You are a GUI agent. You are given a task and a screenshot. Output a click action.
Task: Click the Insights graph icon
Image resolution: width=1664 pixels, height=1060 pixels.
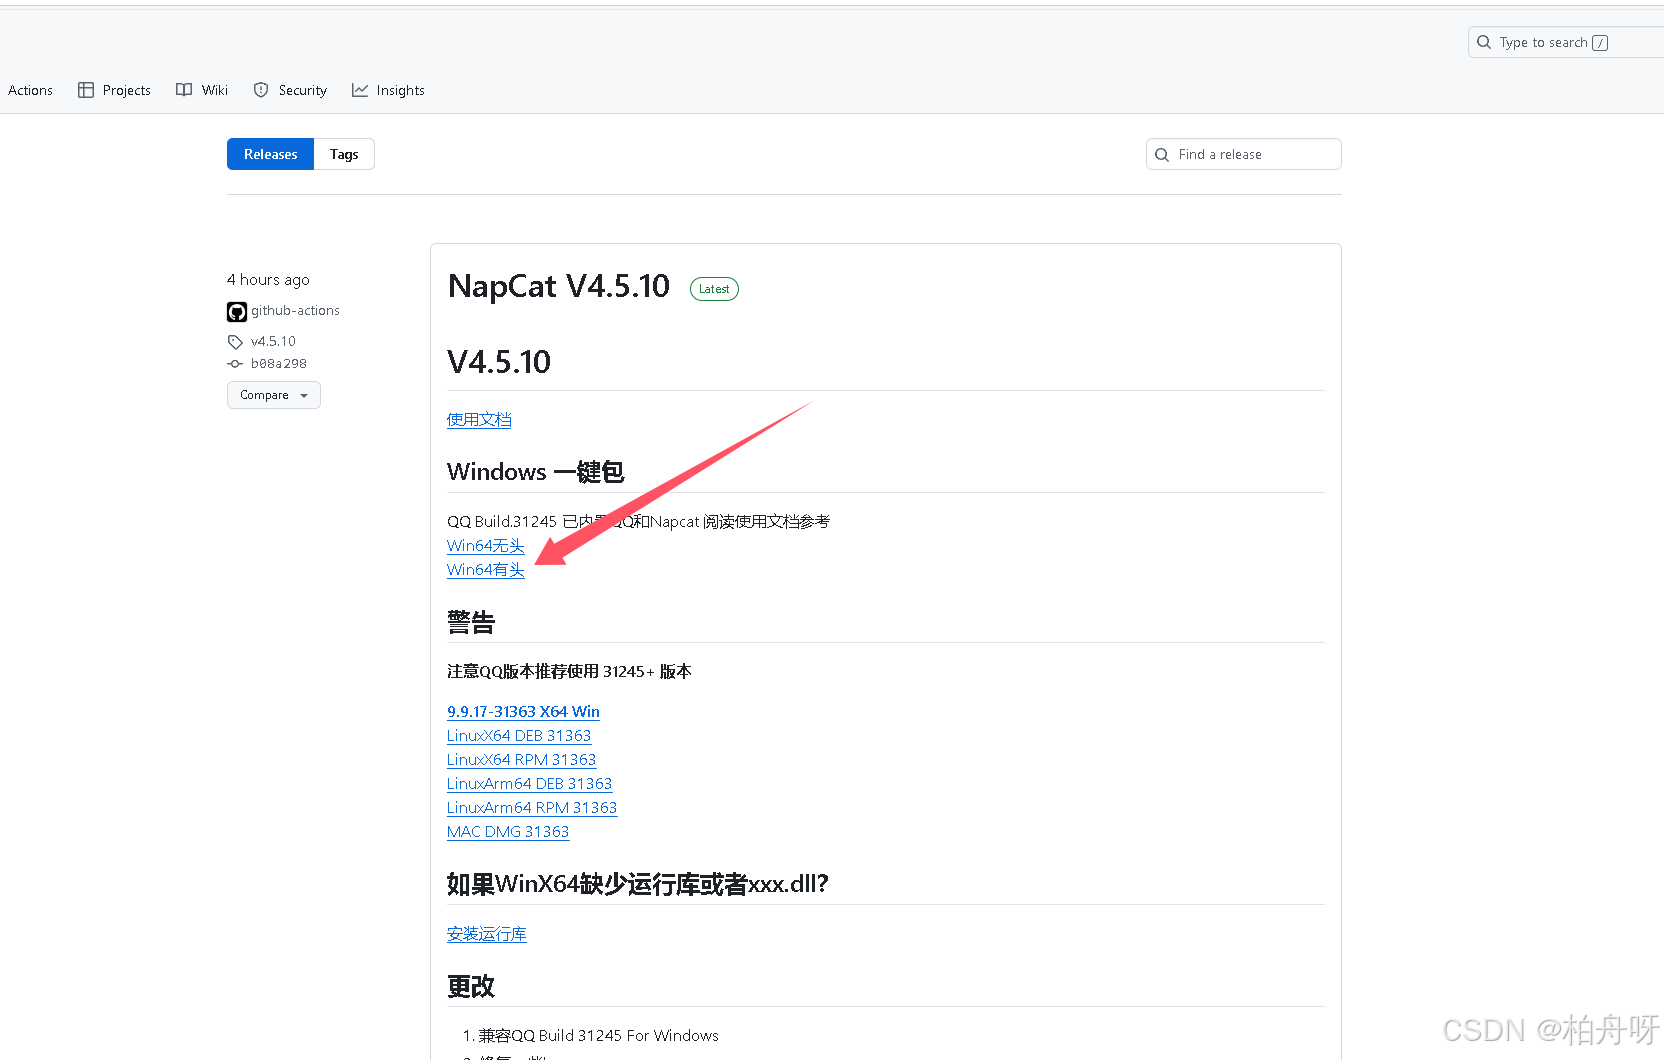tap(360, 90)
